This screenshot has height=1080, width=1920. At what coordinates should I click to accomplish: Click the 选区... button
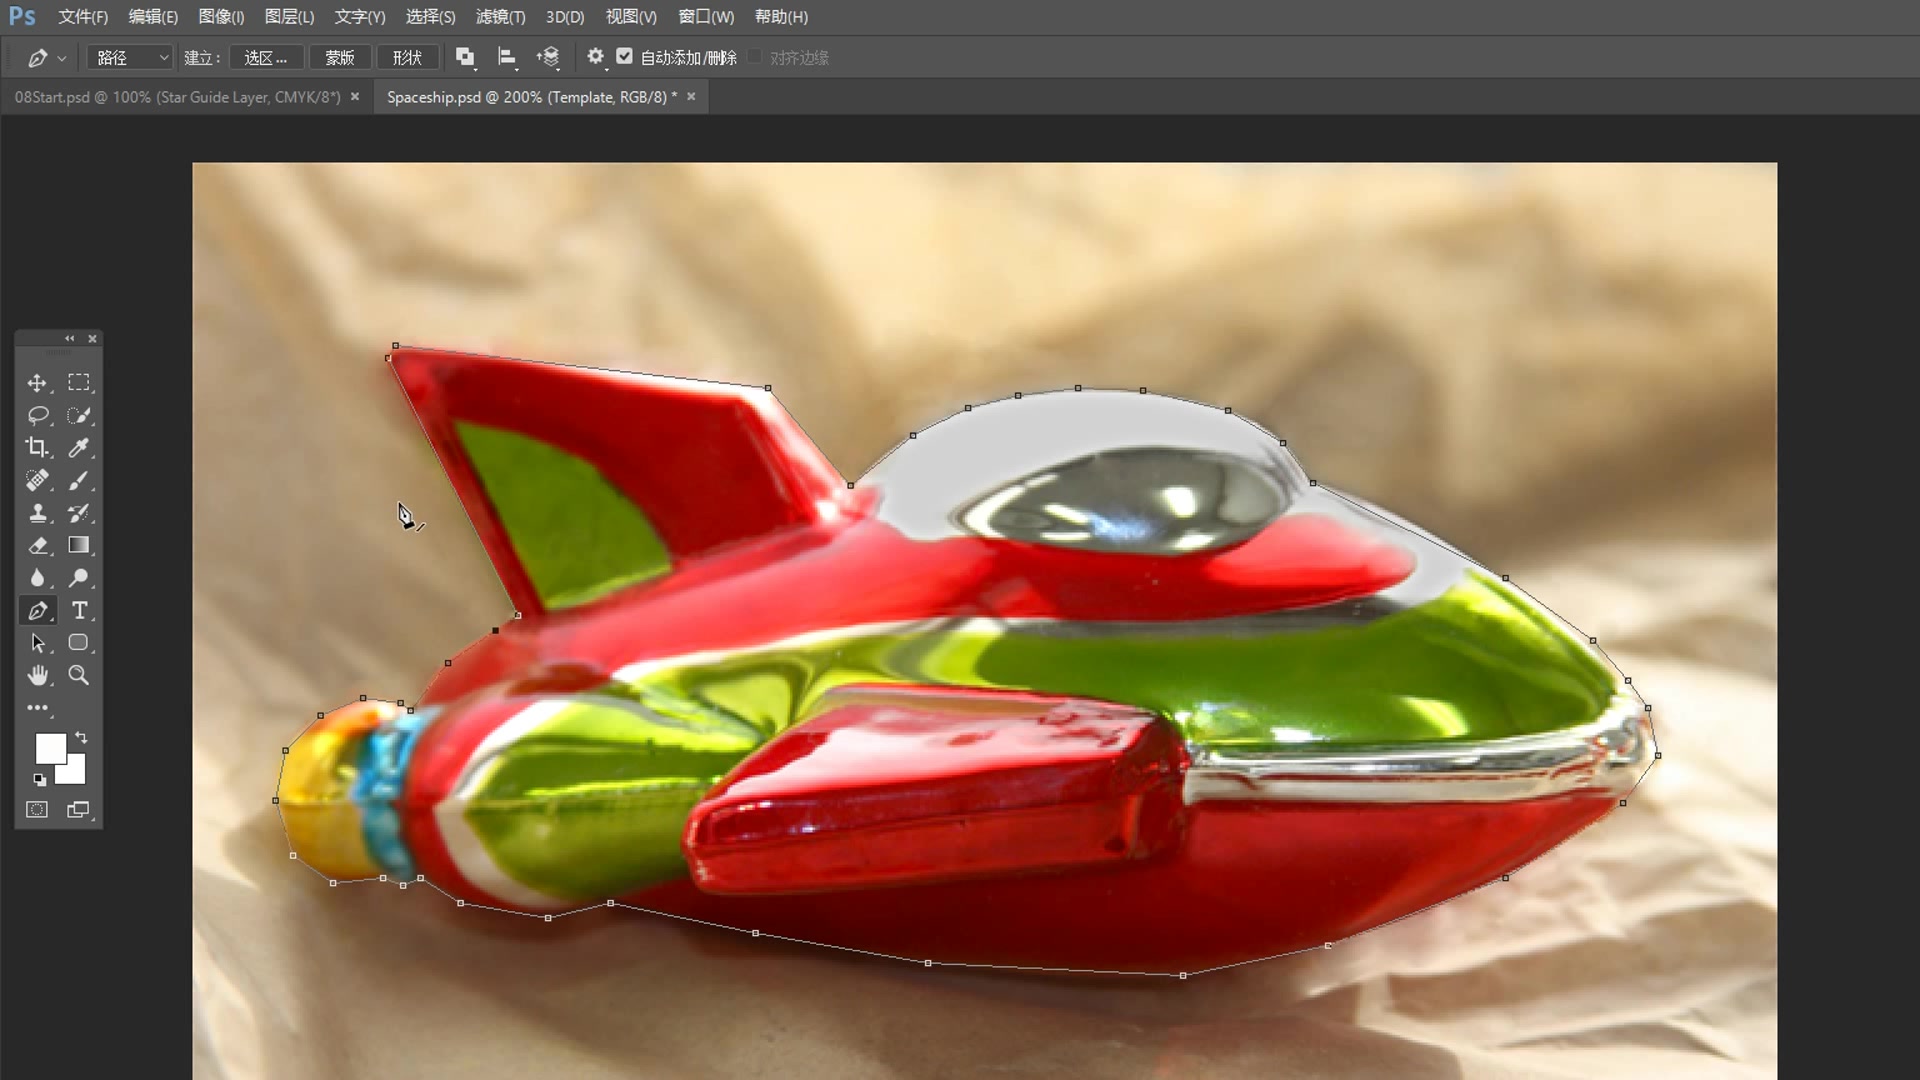[266, 58]
